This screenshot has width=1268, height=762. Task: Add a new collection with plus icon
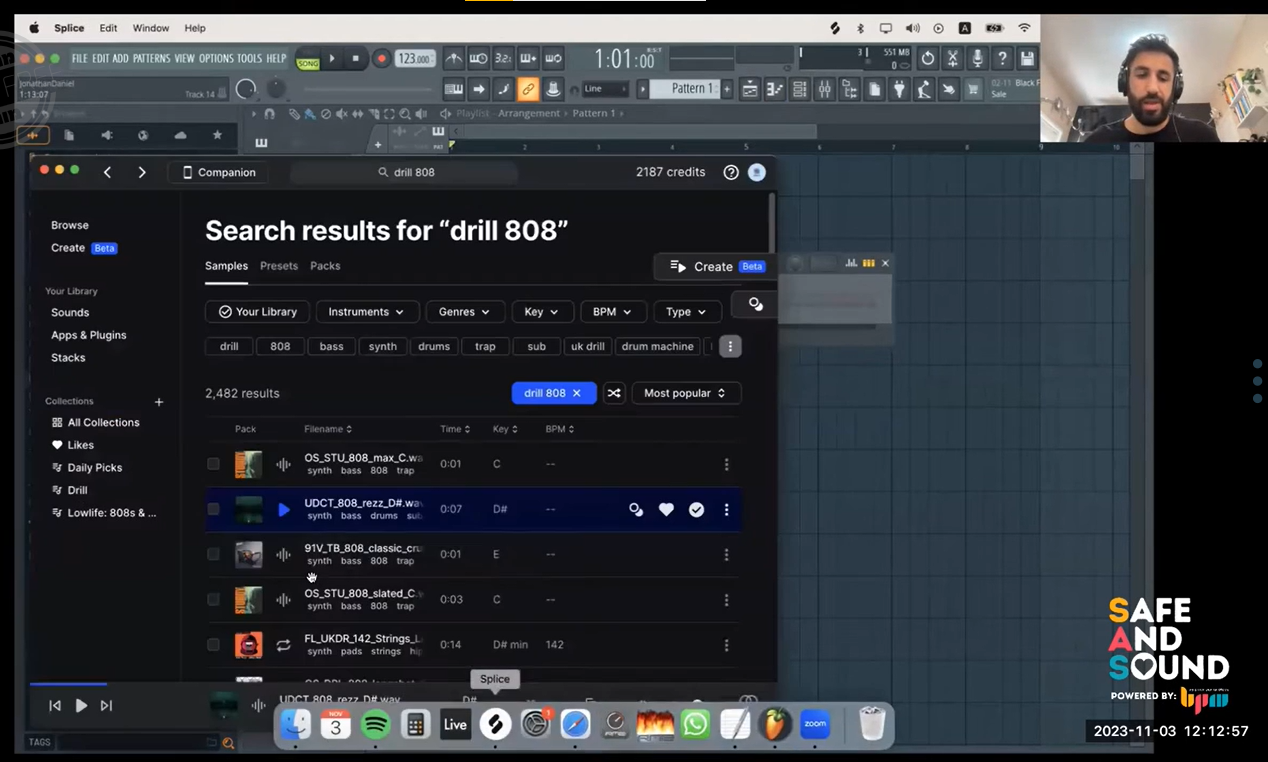point(159,402)
